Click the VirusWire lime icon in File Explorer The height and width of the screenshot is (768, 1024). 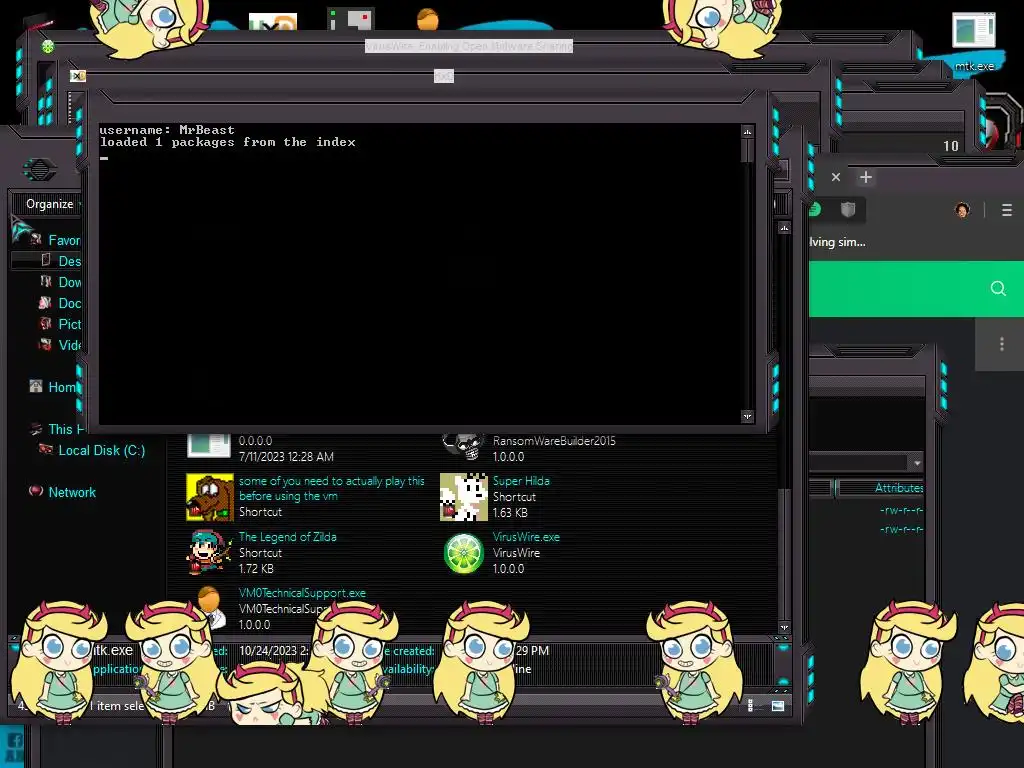pyautogui.click(x=464, y=553)
